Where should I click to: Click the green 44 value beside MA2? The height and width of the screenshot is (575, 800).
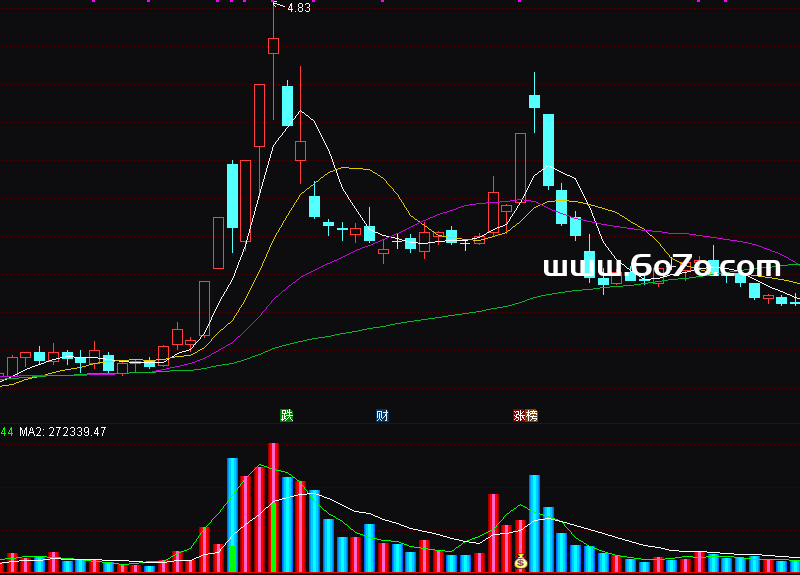7,432
